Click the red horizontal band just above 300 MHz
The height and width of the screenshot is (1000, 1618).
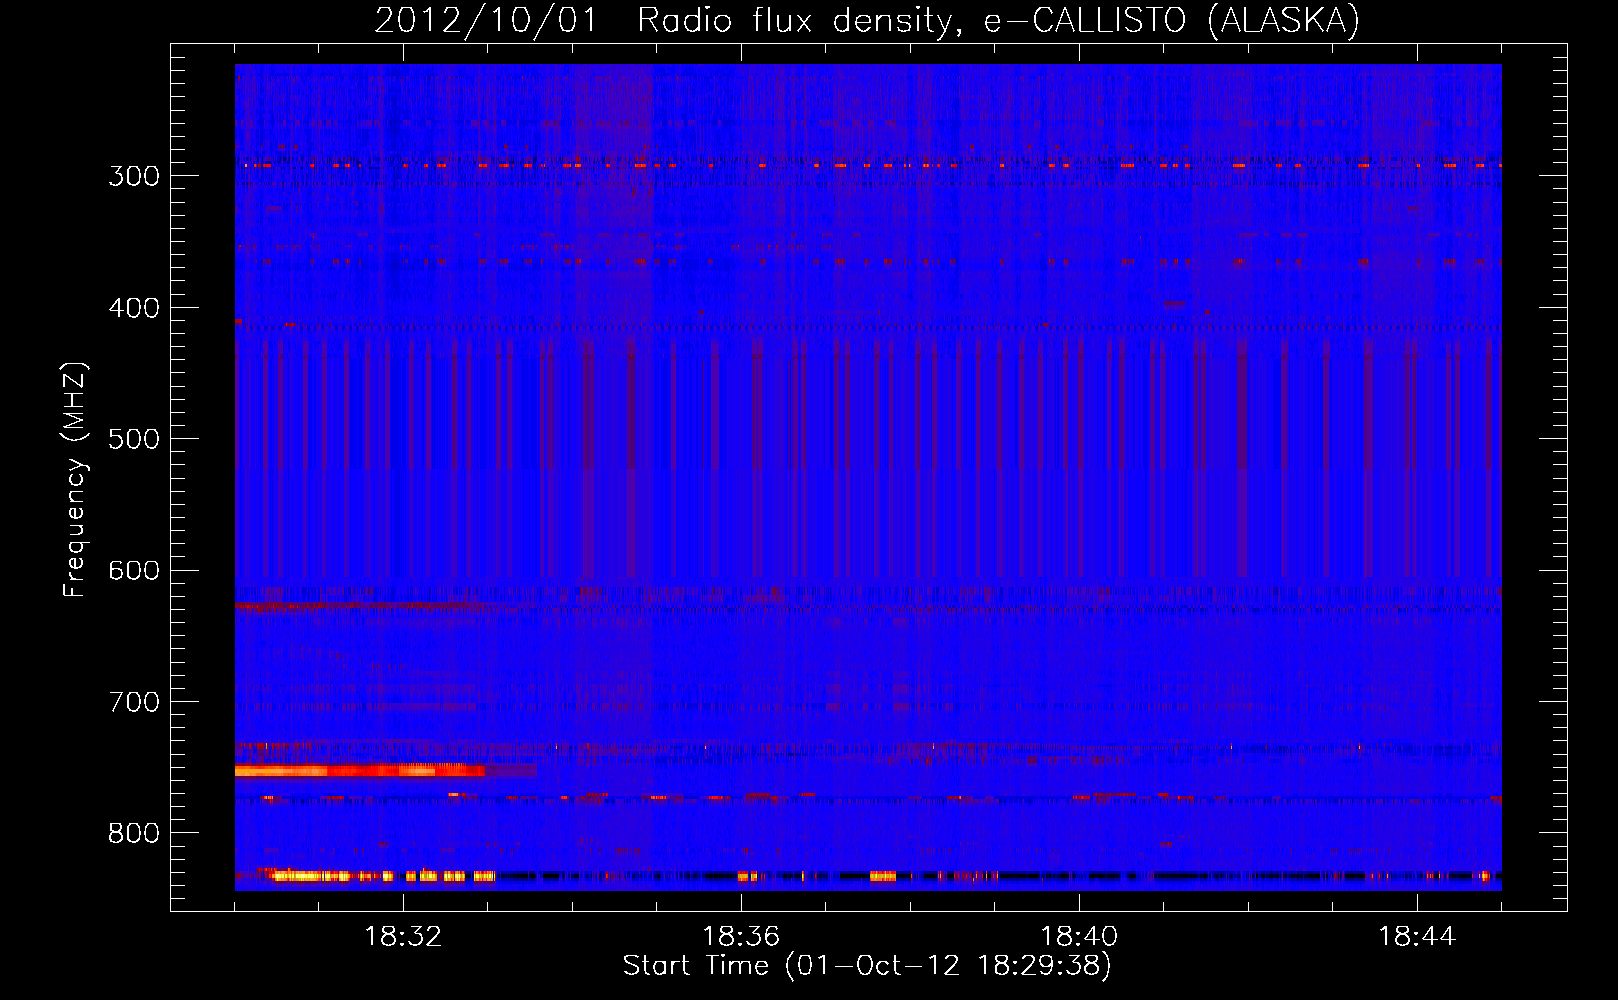(868, 165)
